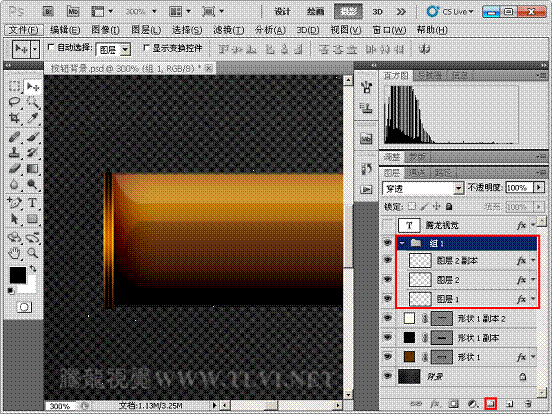Image resolution: width=552 pixels, height=414 pixels.
Task: Open the auto-select 图层 dropdown
Action: click(125, 50)
